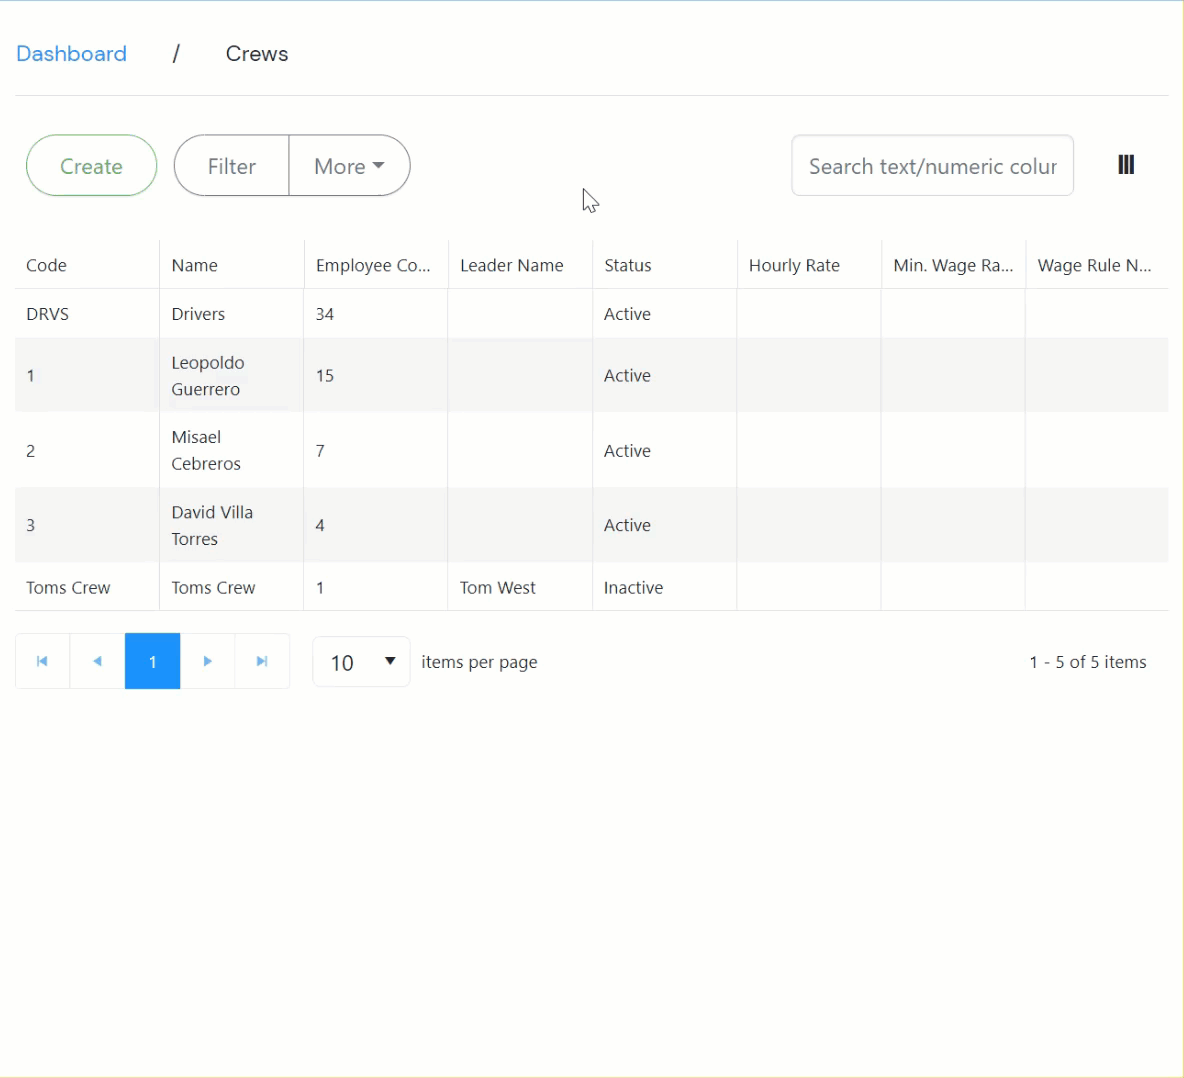The width and height of the screenshot is (1184, 1078).
Task: Open the Filter button
Action: pyautogui.click(x=231, y=166)
